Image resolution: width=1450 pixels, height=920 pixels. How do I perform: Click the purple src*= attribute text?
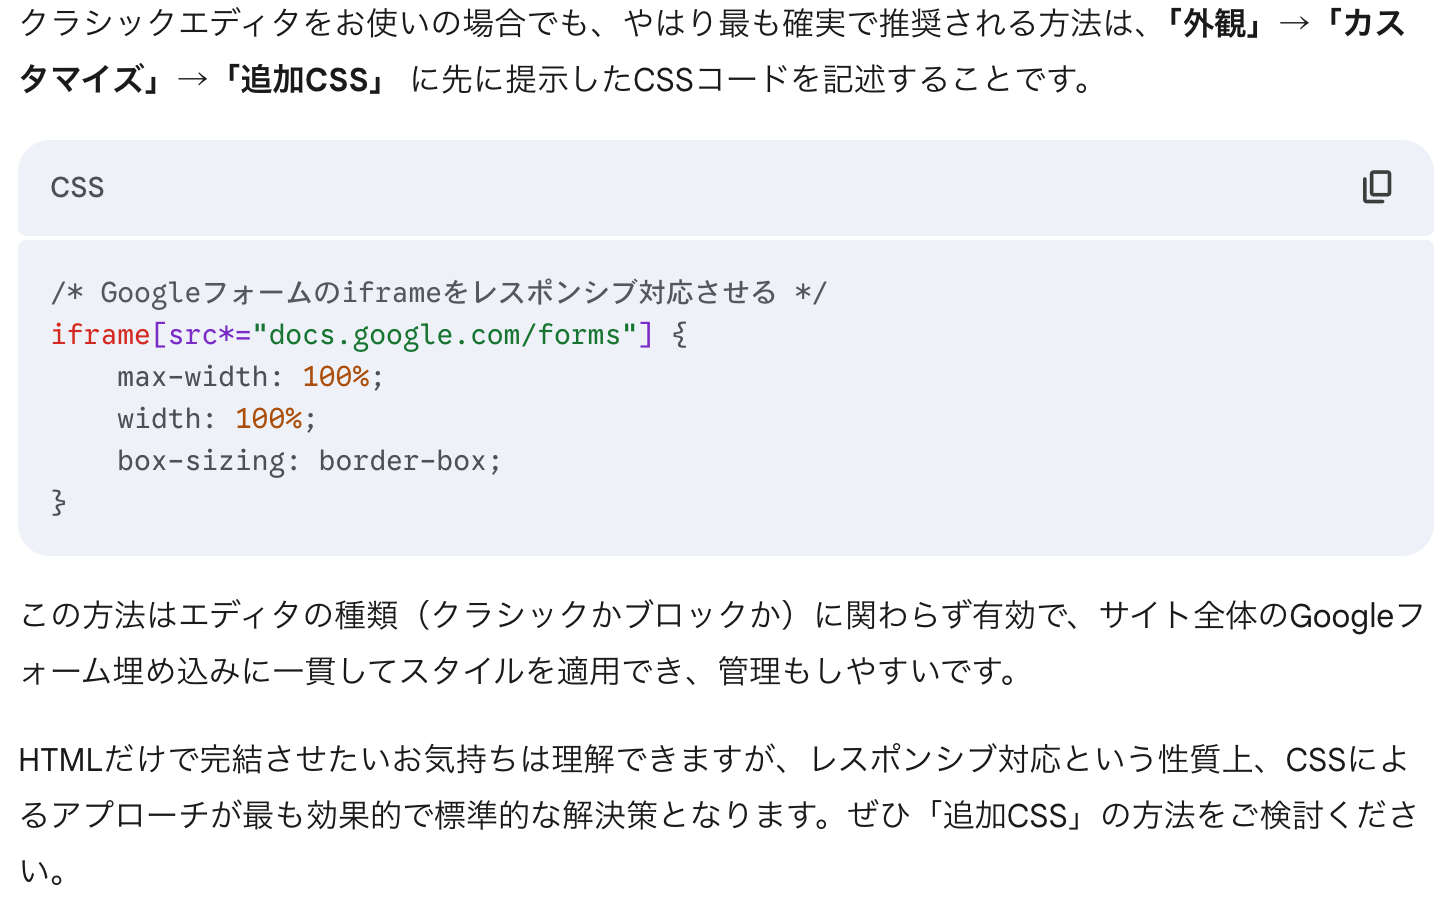(210, 335)
